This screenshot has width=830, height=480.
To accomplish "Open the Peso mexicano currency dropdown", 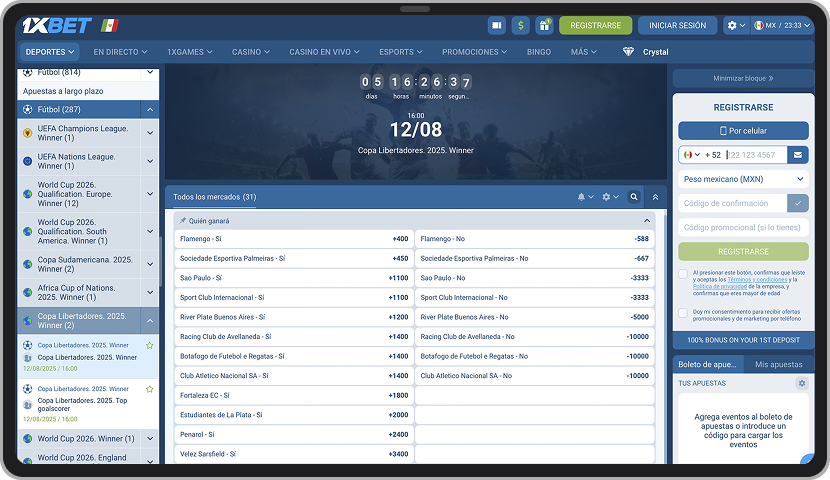I will tap(743, 179).
